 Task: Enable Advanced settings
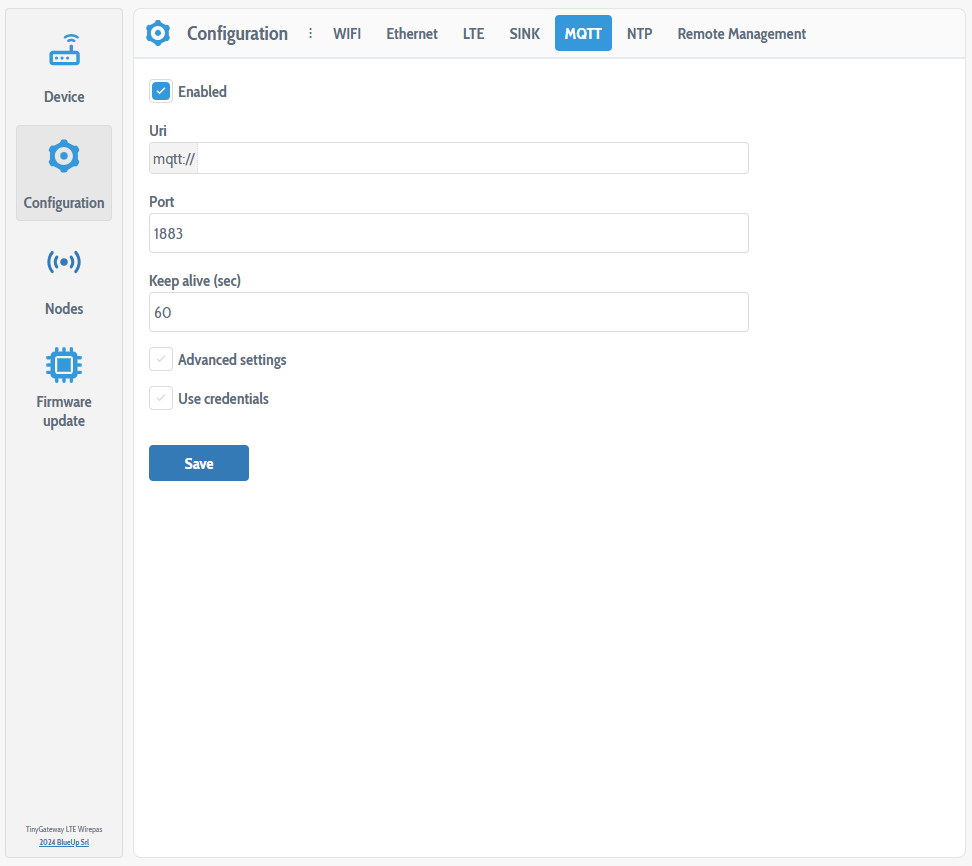(x=161, y=359)
